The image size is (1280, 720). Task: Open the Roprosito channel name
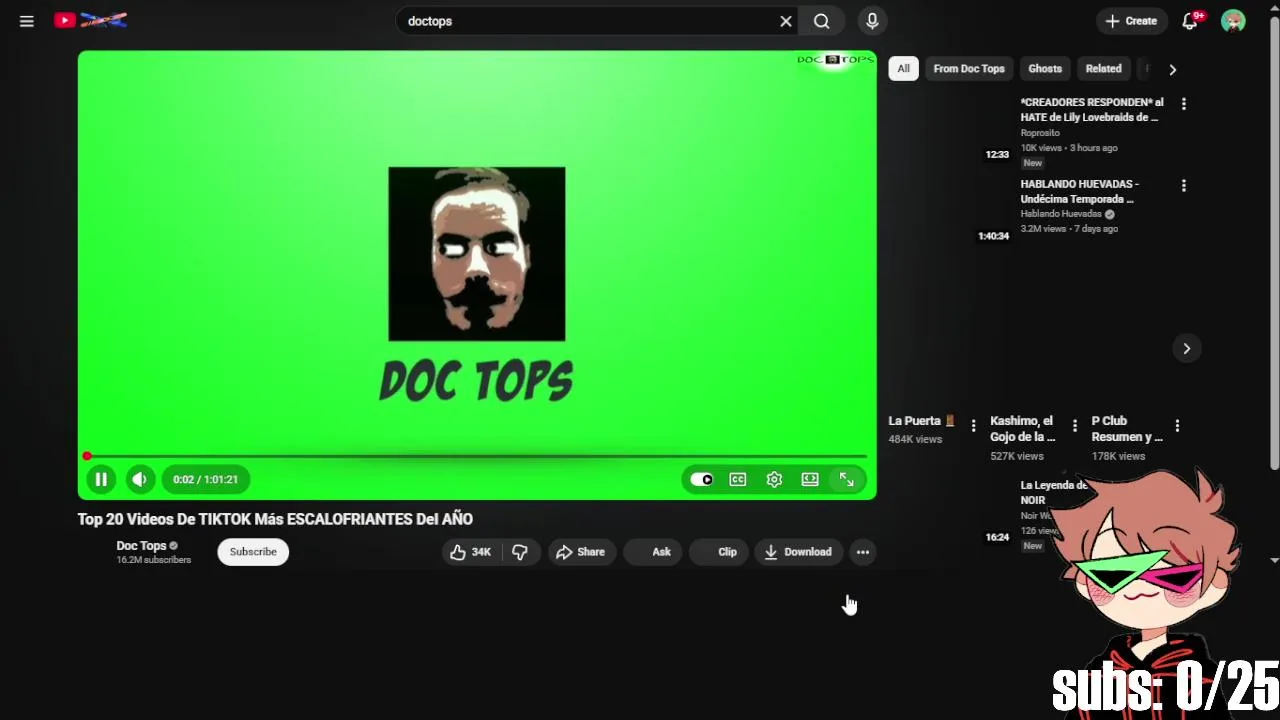(1040, 133)
